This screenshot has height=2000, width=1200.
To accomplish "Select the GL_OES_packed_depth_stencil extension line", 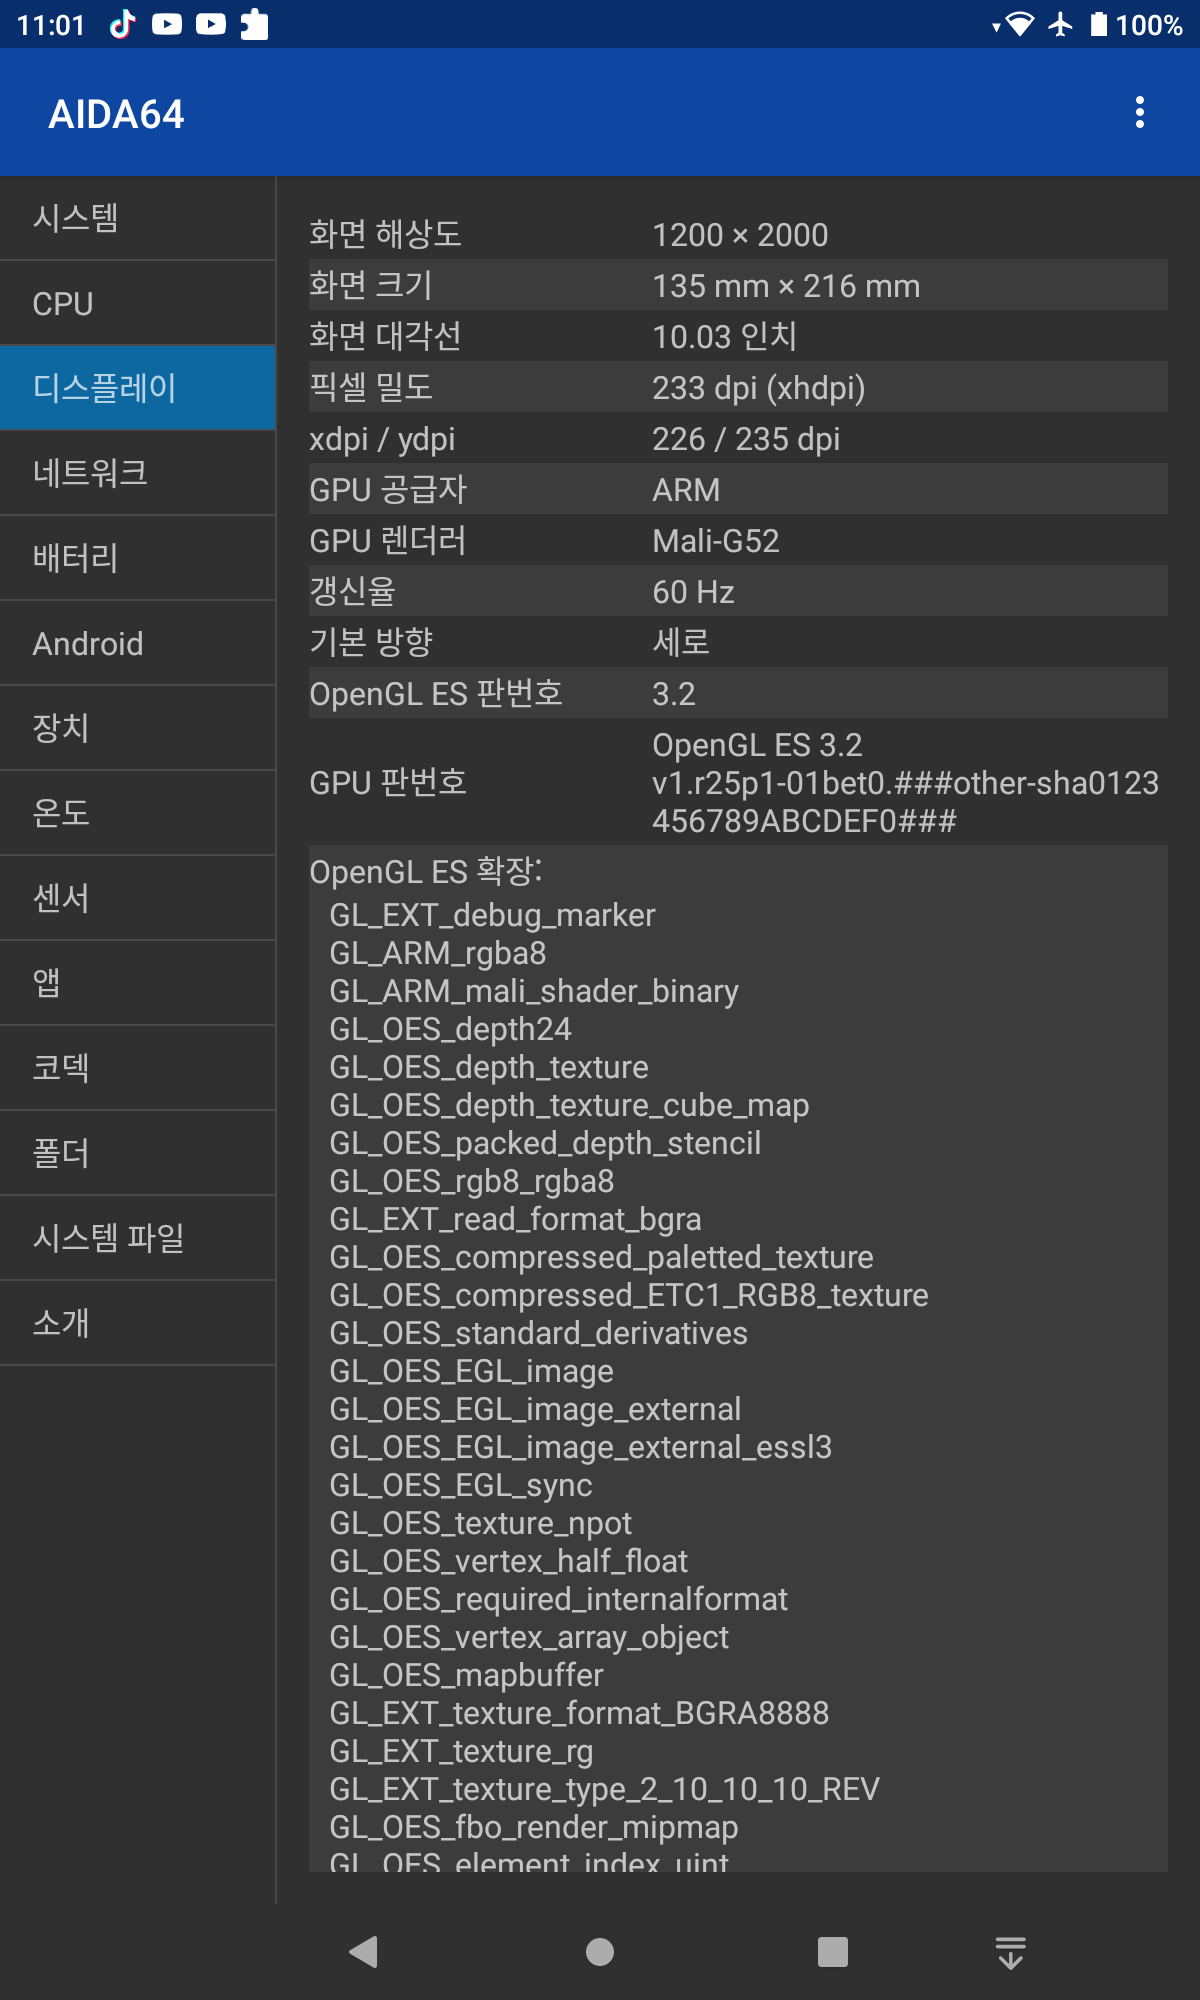I will (x=545, y=1143).
